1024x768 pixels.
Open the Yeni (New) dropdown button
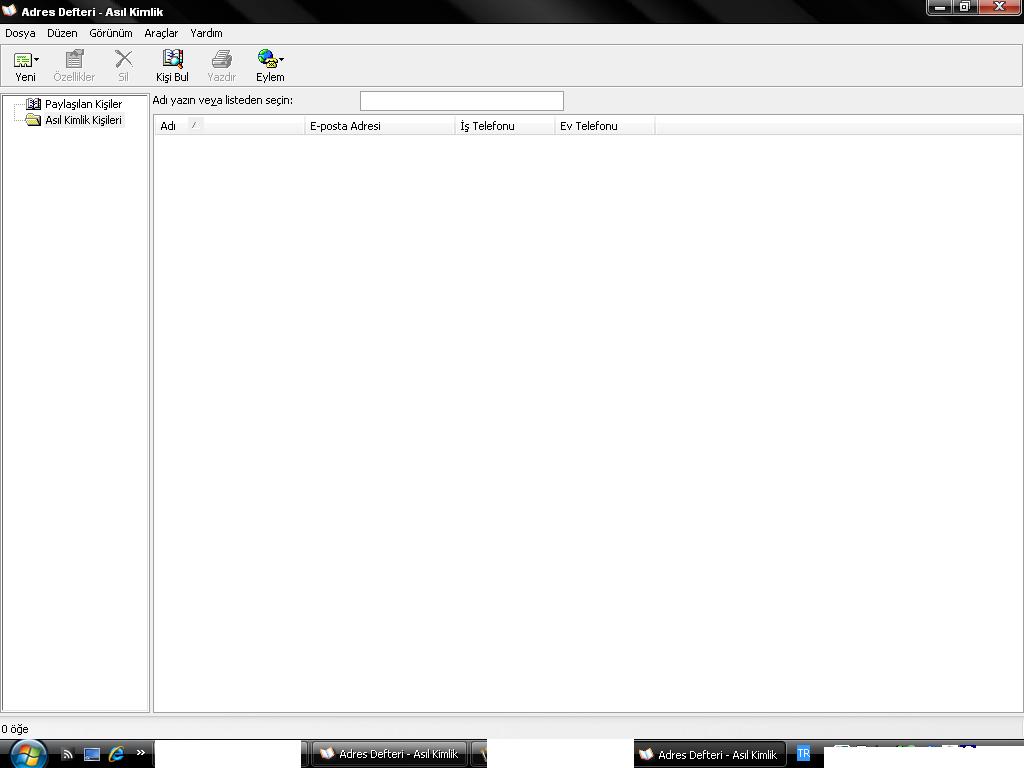(25, 65)
